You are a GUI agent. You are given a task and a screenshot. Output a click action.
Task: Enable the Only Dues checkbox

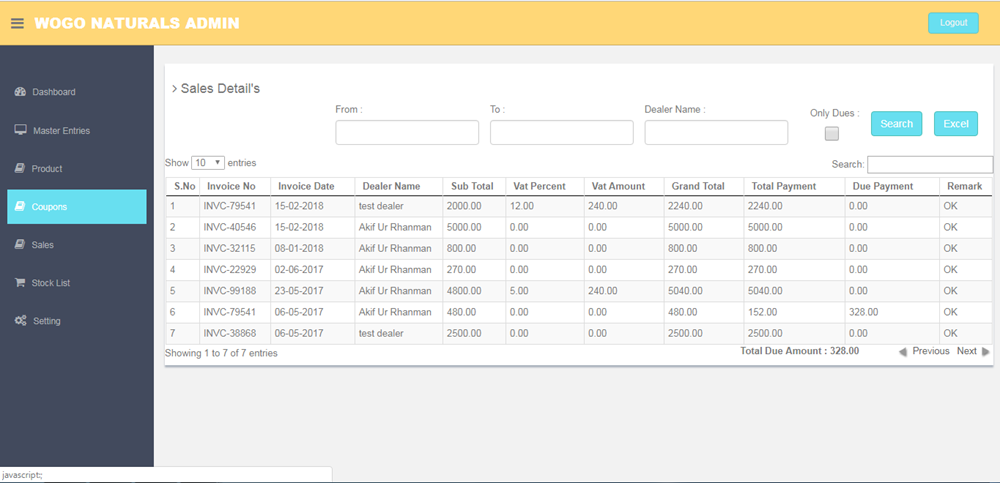[831, 134]
